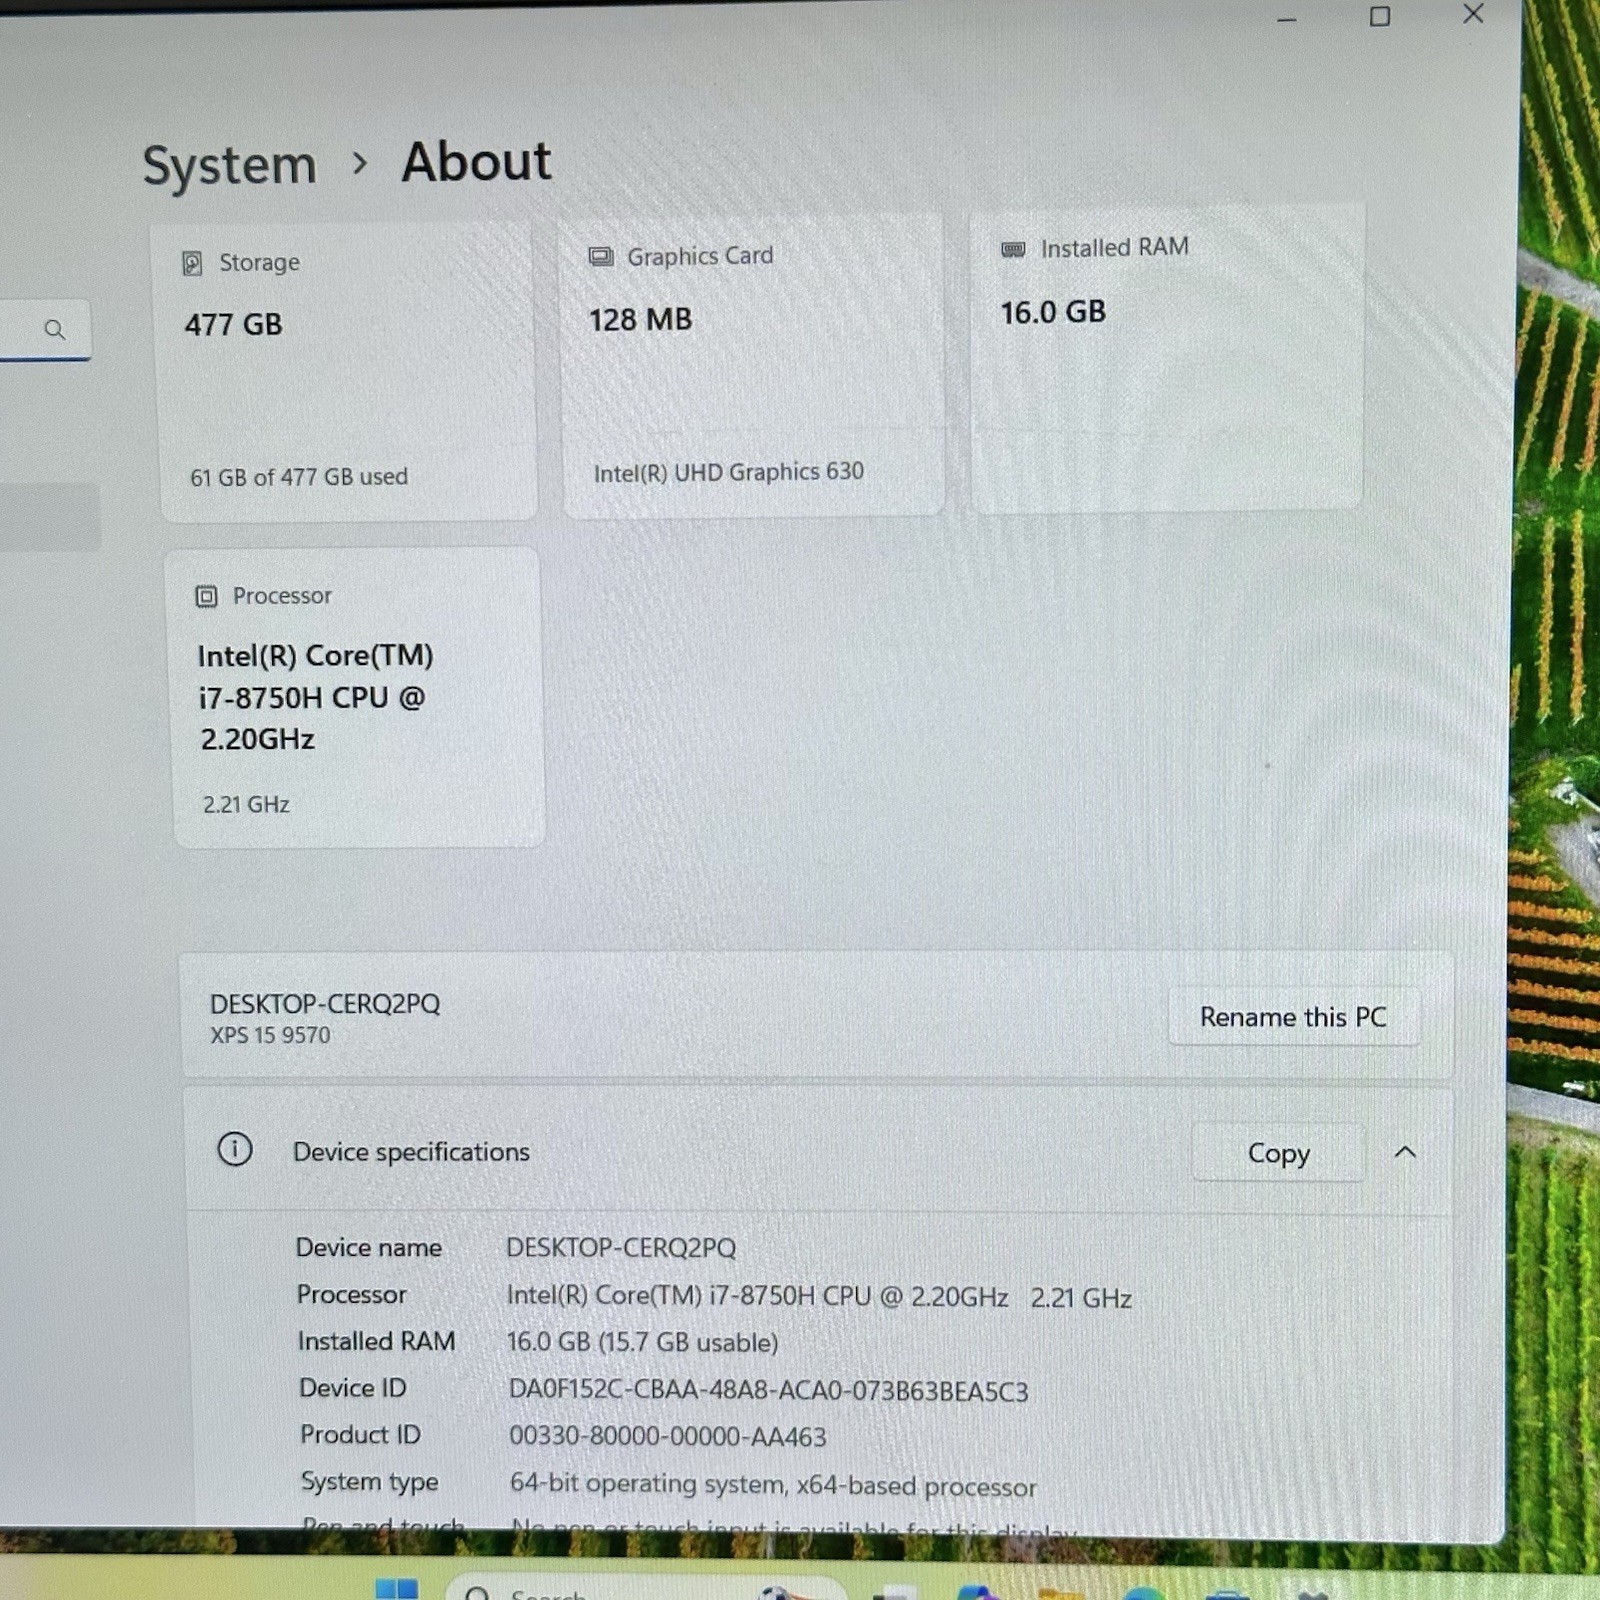1600x1600 pixels.
Task: Click the 'Installed RAM' label in specifications
Action: 376,1341
